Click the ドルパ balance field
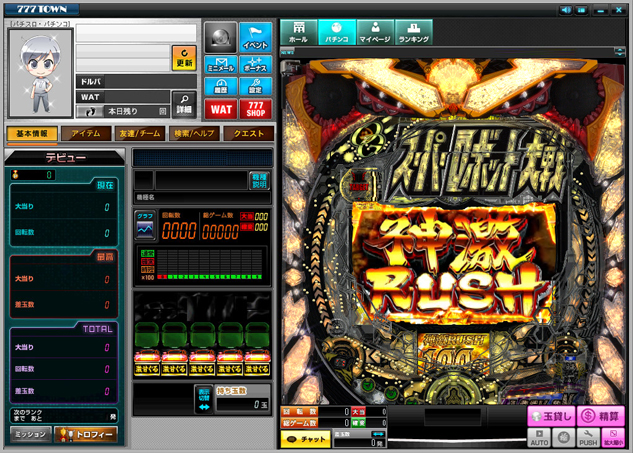This screenshot has width=633, height=453. (136, 82)
